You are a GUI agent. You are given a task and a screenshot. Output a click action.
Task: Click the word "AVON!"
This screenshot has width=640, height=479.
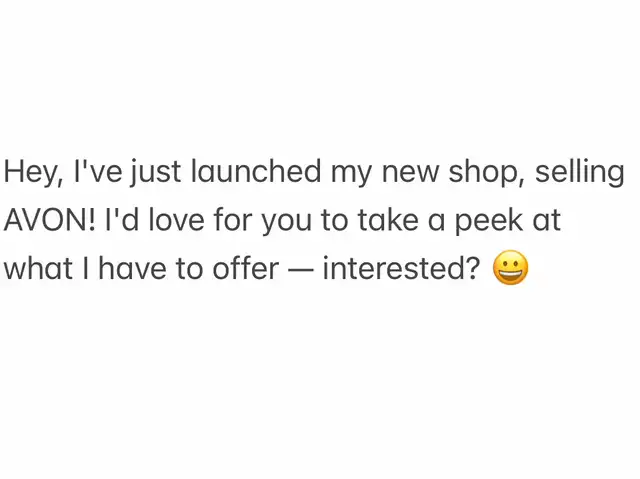[x=50, y=220]
